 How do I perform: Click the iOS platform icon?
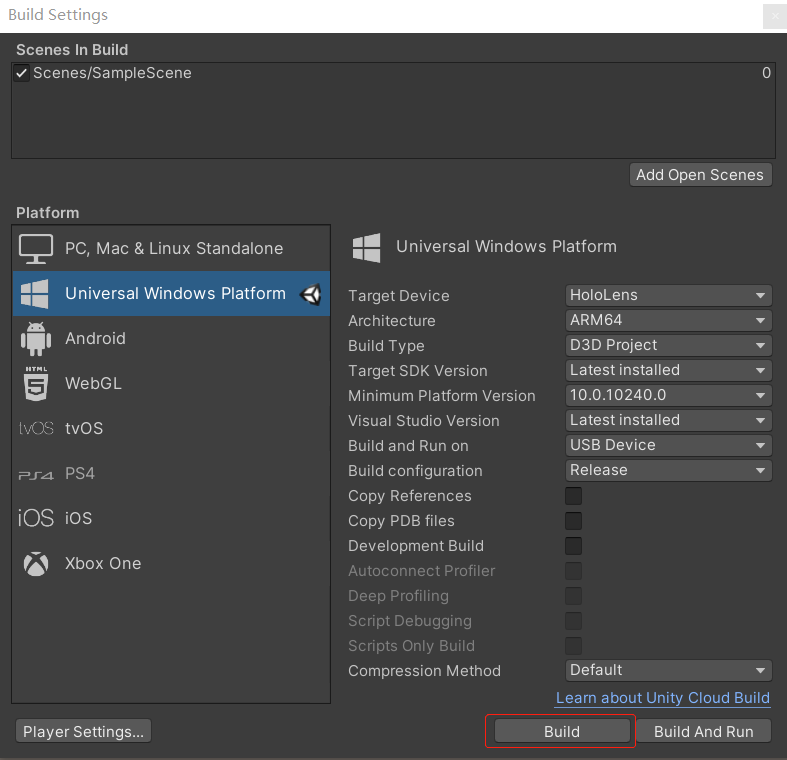[x=36, y=518]
